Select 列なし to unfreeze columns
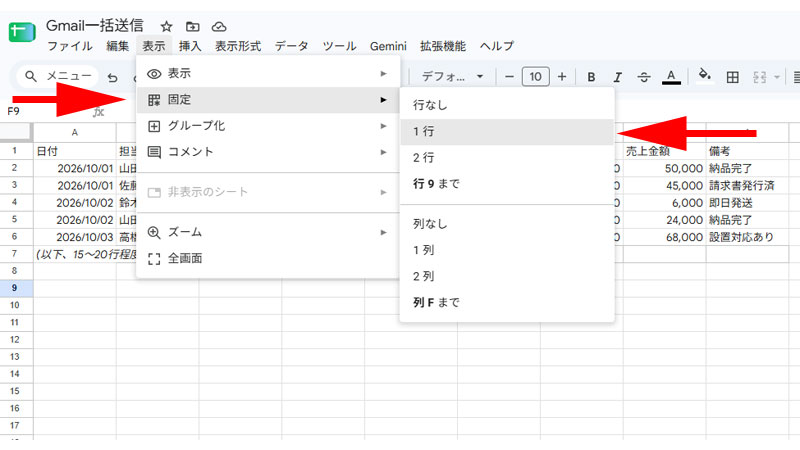Screen dimensions: 800x450 click(507, 224)
